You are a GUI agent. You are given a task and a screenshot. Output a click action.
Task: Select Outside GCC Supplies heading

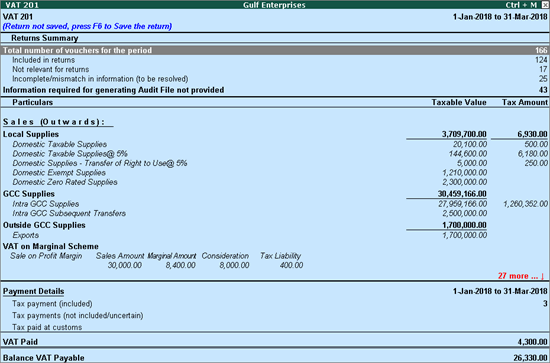(44, 225)
